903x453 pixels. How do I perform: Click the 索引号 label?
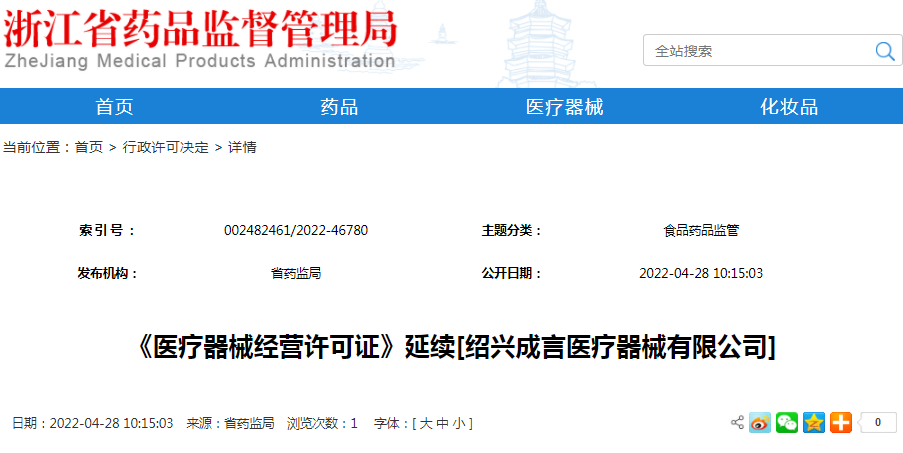pyautogui.click(x=107, y=231)
